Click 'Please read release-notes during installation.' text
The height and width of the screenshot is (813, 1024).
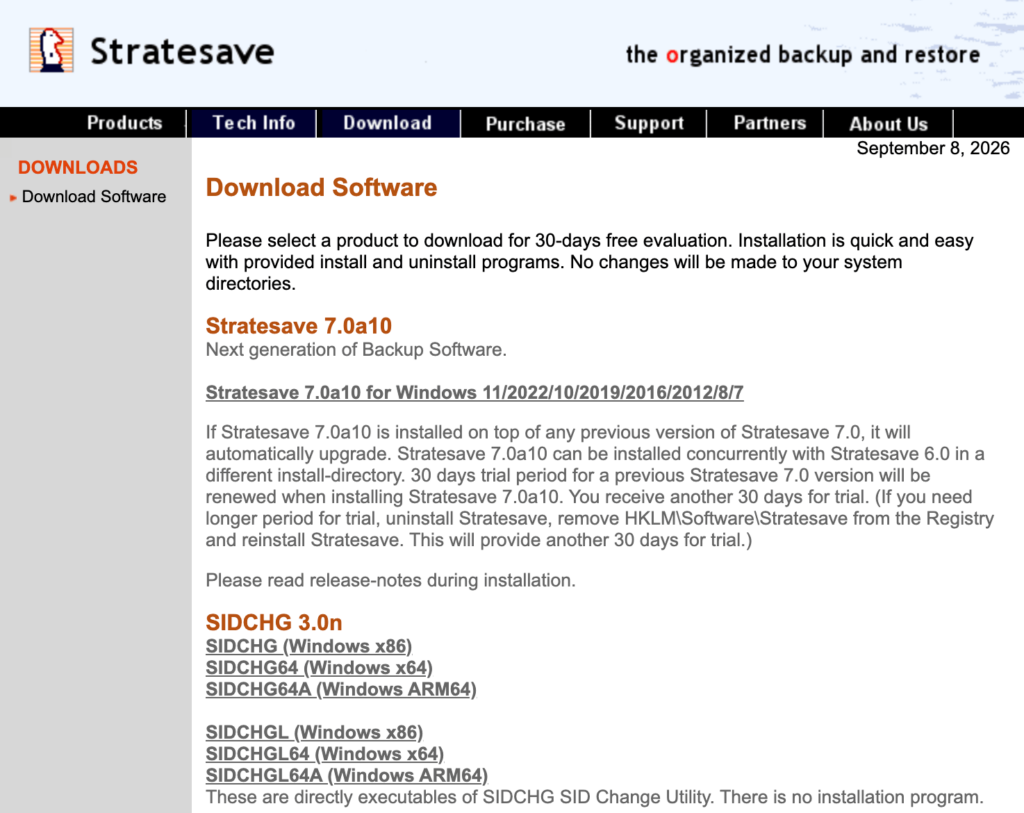click(x=391, y=581)
